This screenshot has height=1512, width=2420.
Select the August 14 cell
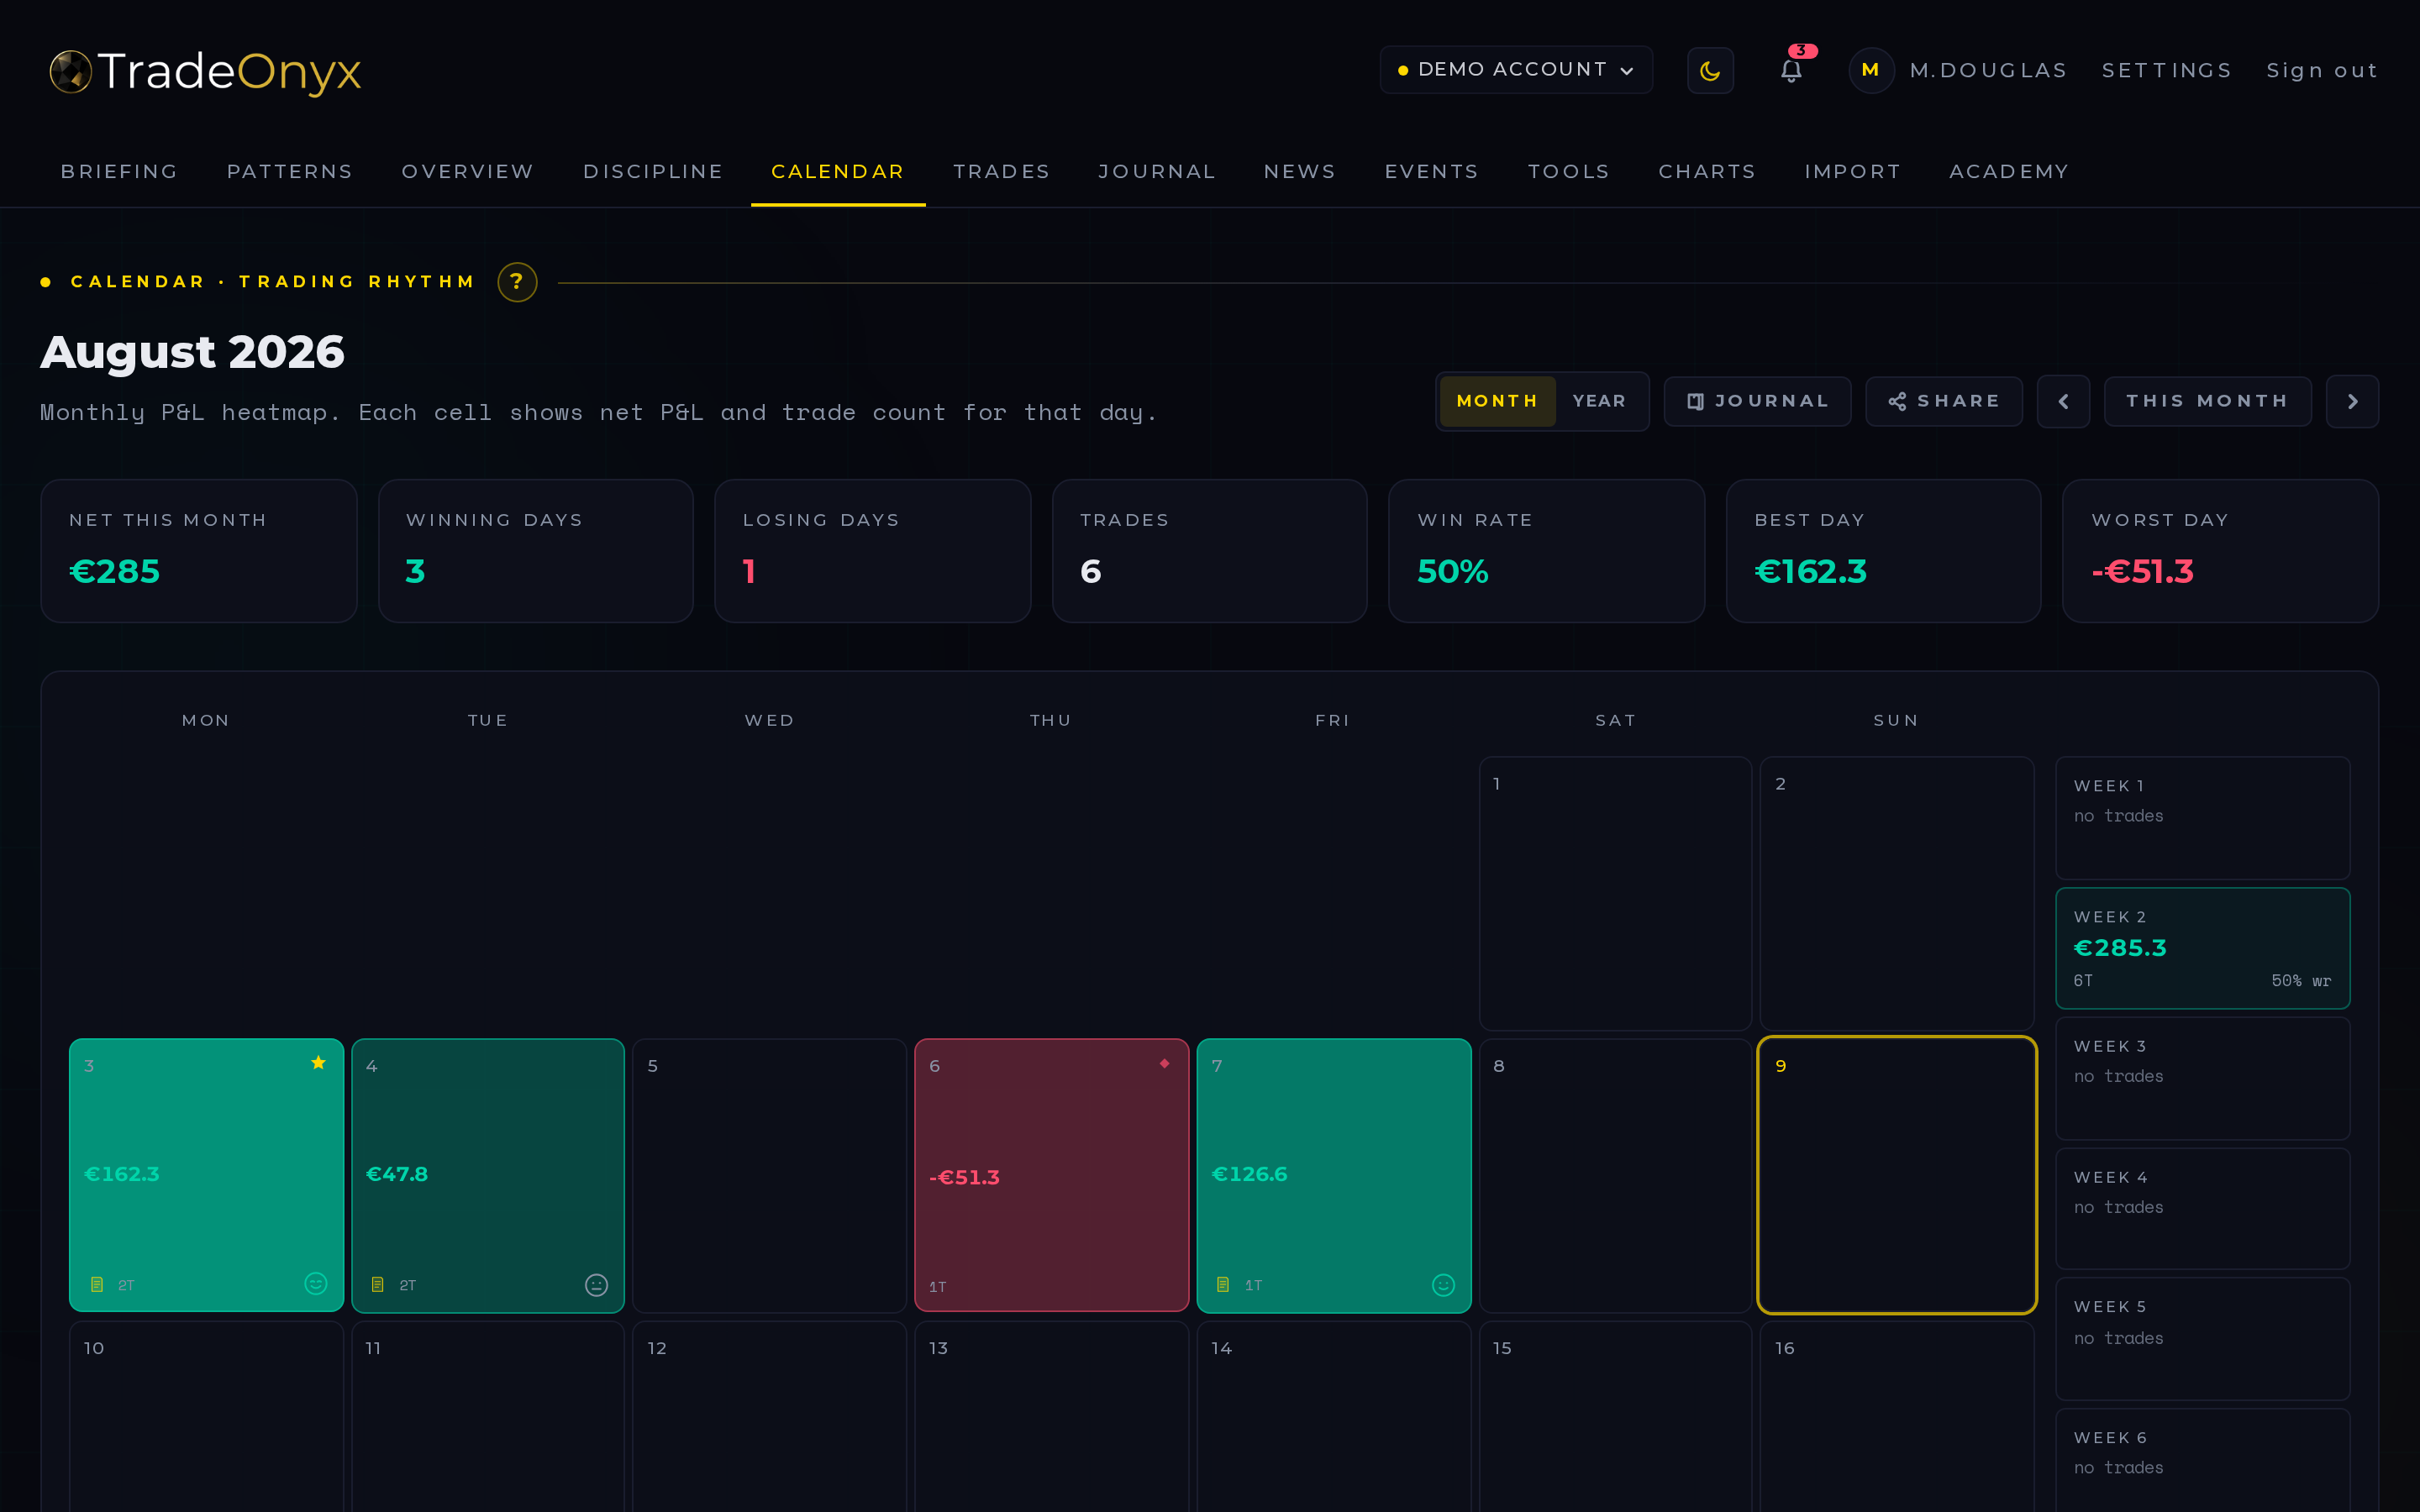[1334, 1417]
